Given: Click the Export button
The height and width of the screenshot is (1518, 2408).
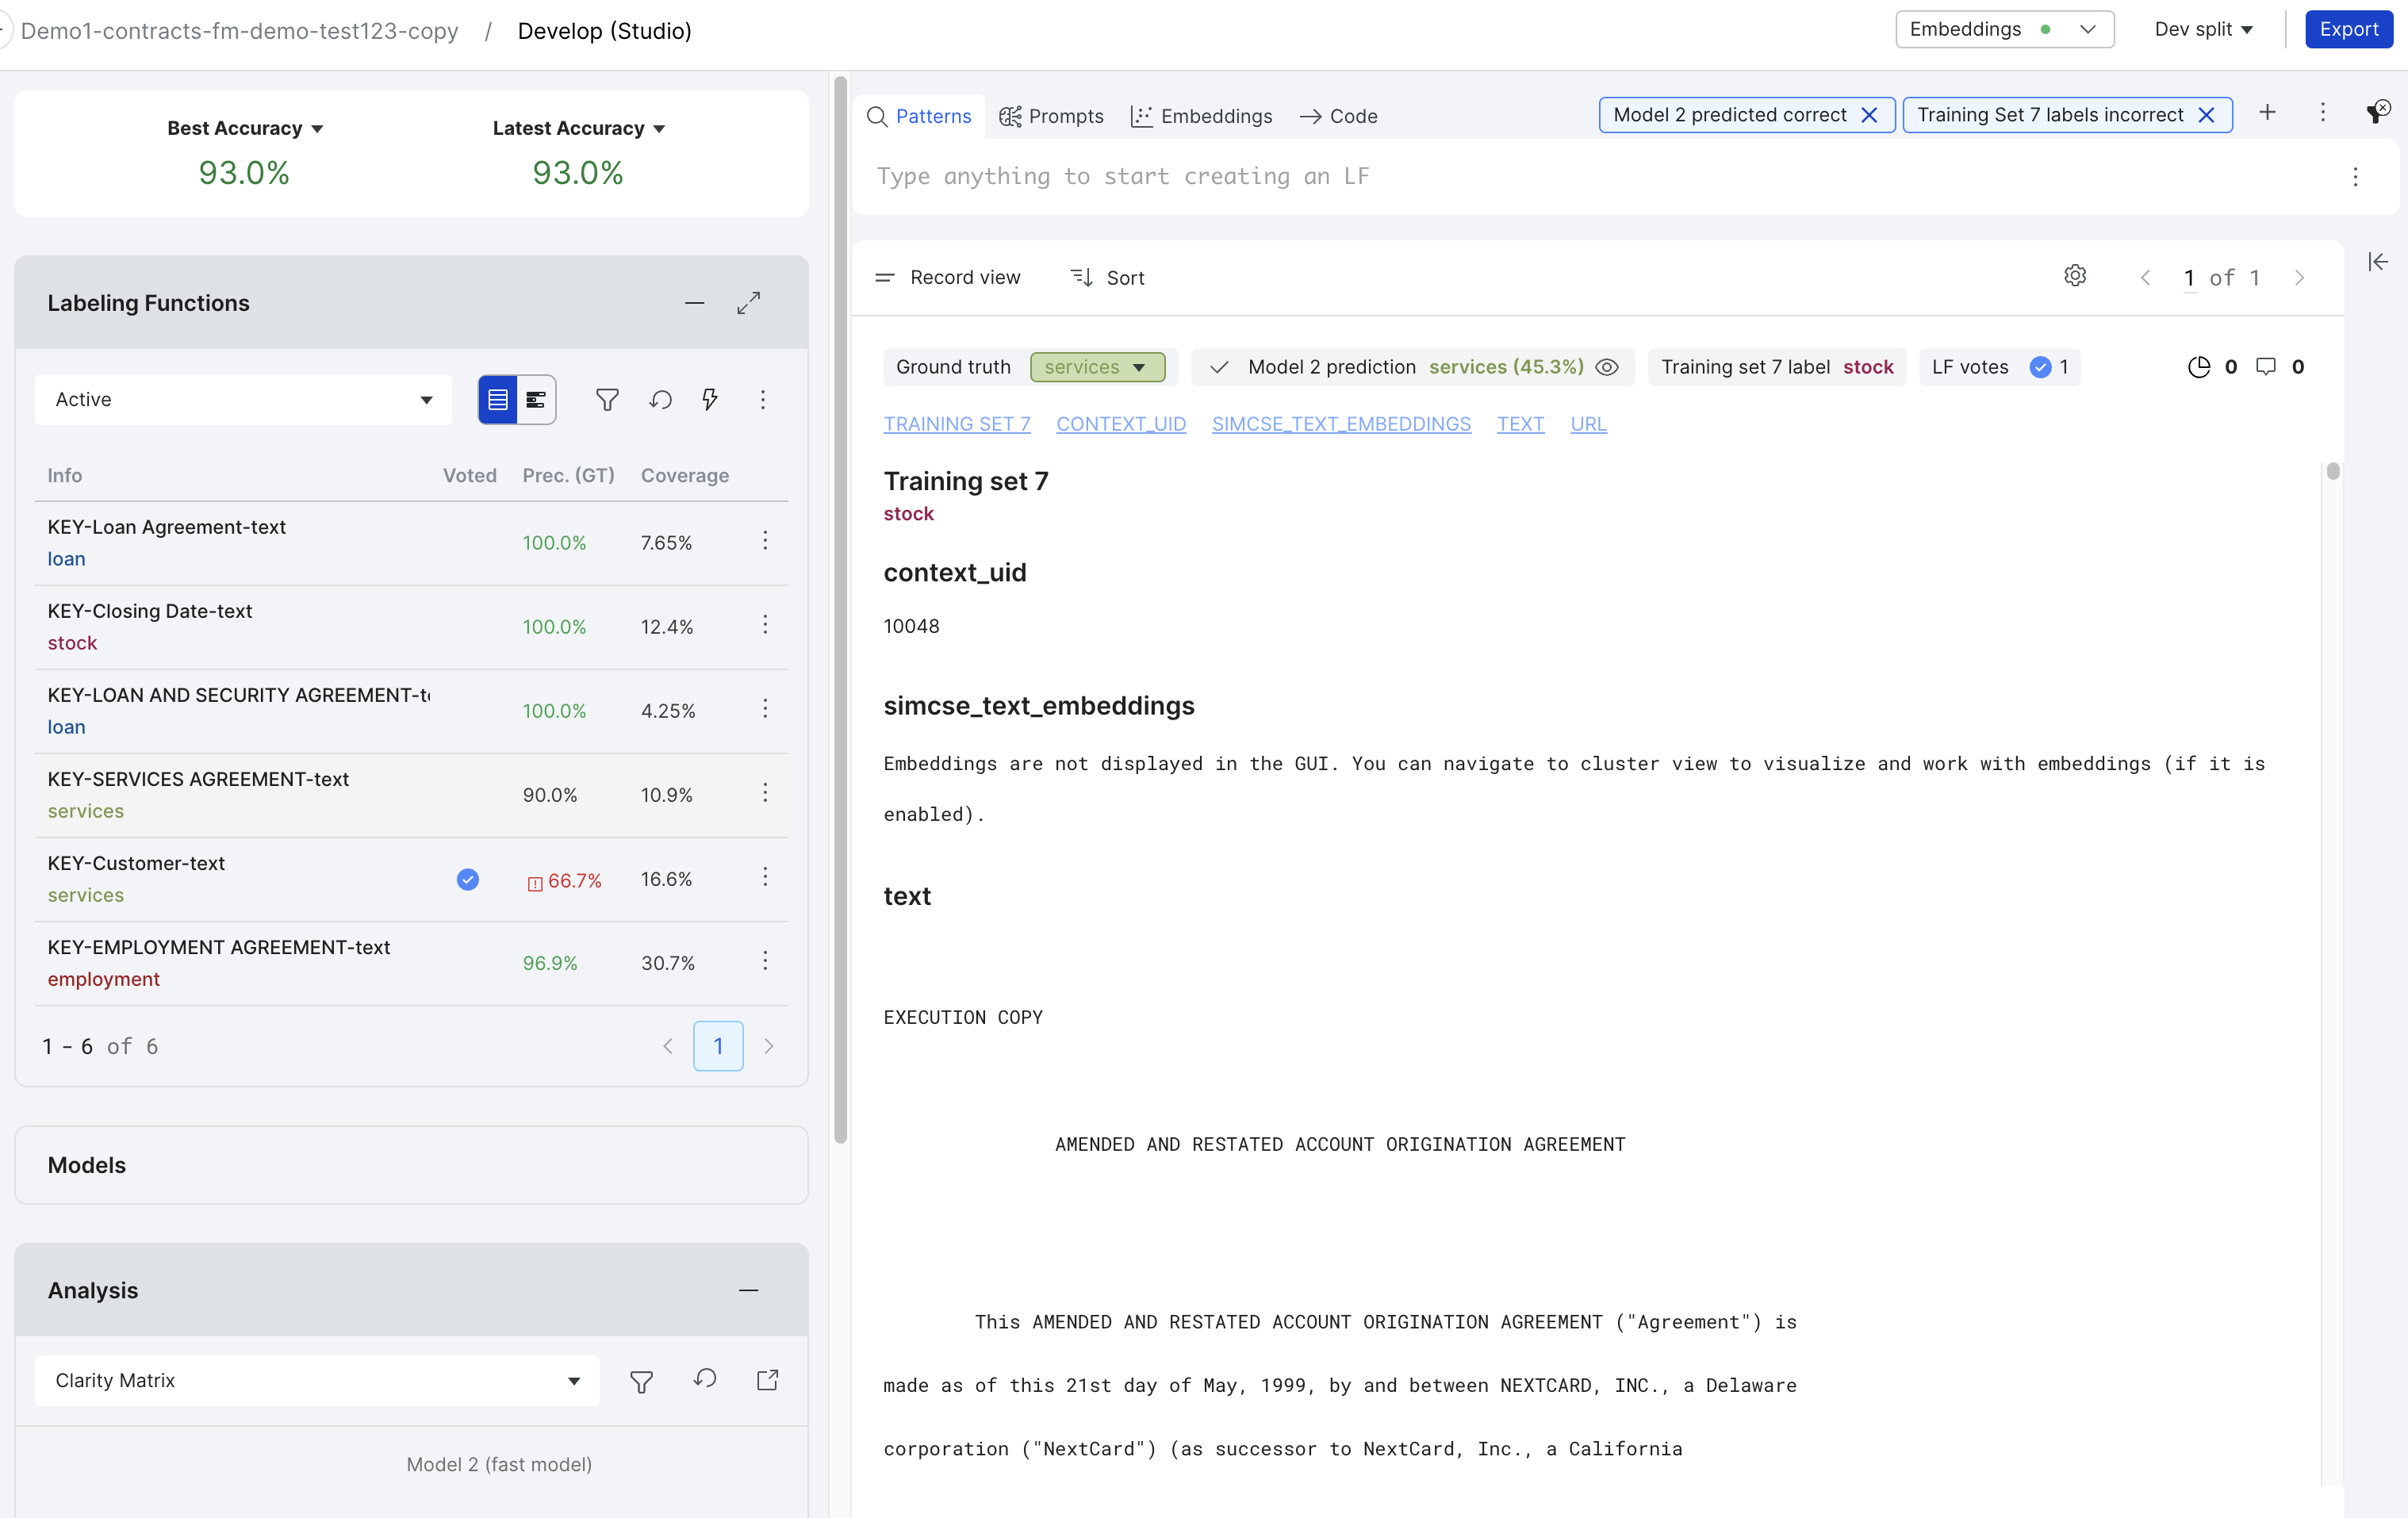Looking at the screenshot, I should [x=2348, y=29].
